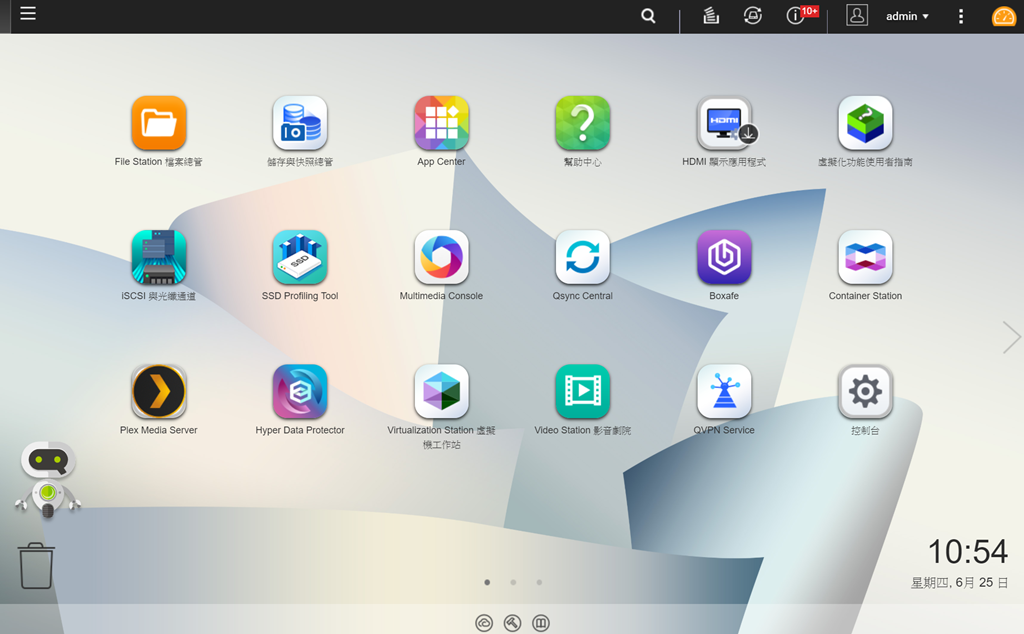Open the Boxafe app

[723, 258]
